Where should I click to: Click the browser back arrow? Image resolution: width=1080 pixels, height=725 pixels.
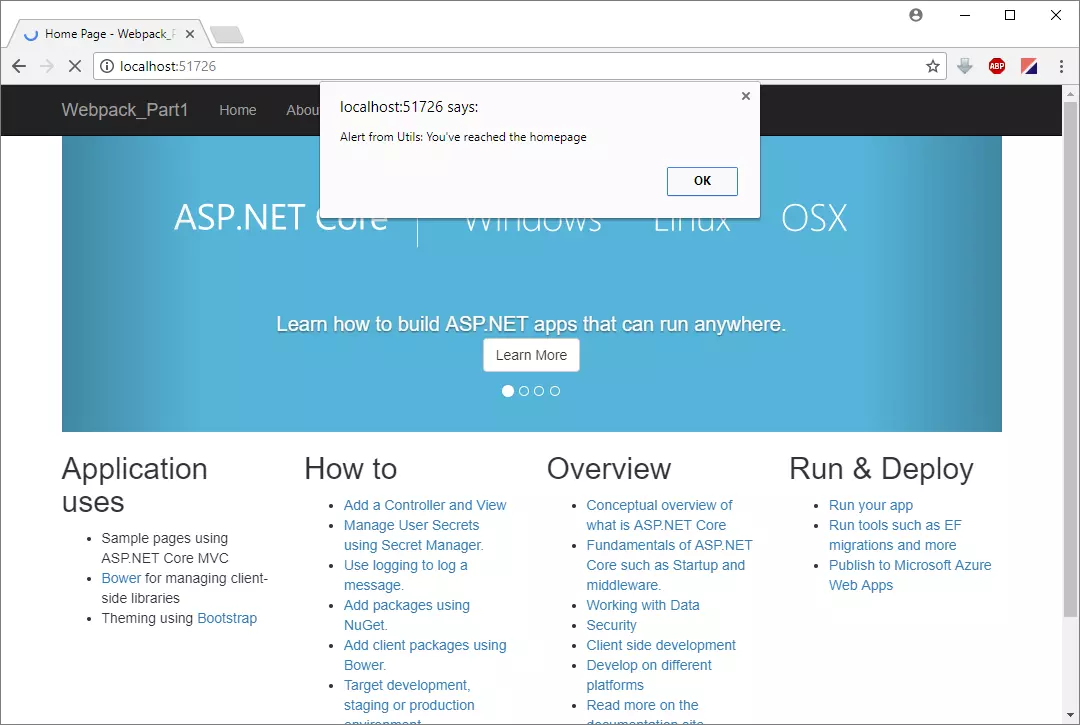coord(19,66)
